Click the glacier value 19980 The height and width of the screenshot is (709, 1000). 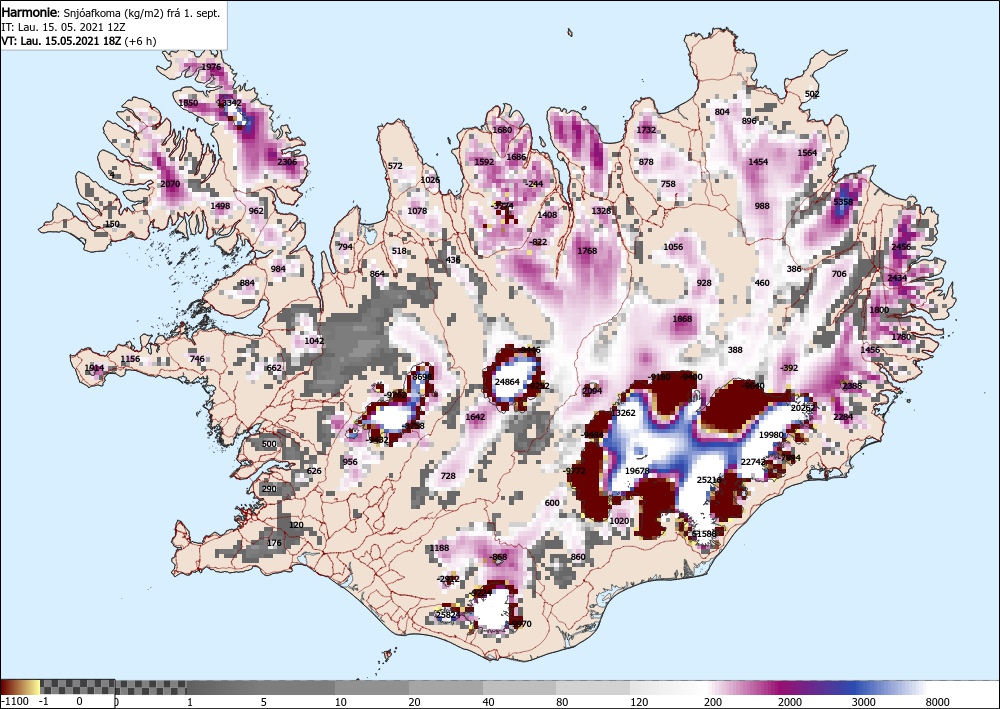(771, 435)
